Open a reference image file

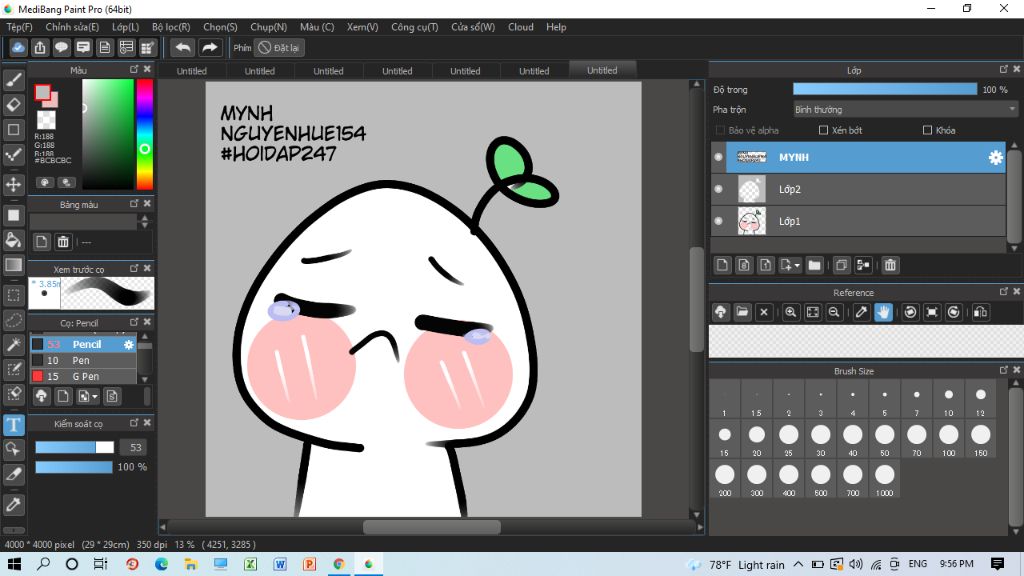coord(743,312)
